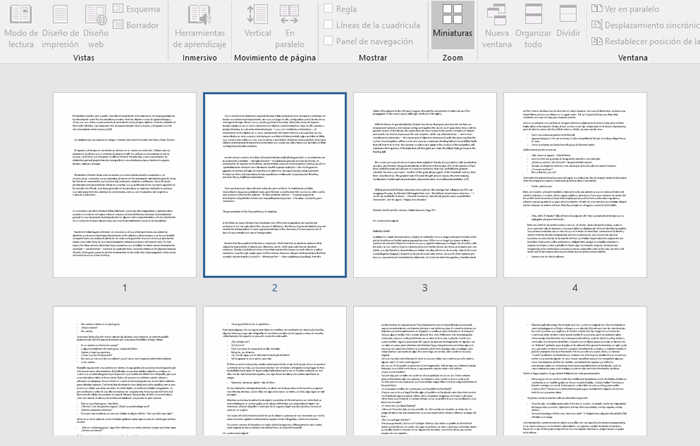Switch to Borrador view
Viewport: 700px width, 446px height.
coord(141,24)
